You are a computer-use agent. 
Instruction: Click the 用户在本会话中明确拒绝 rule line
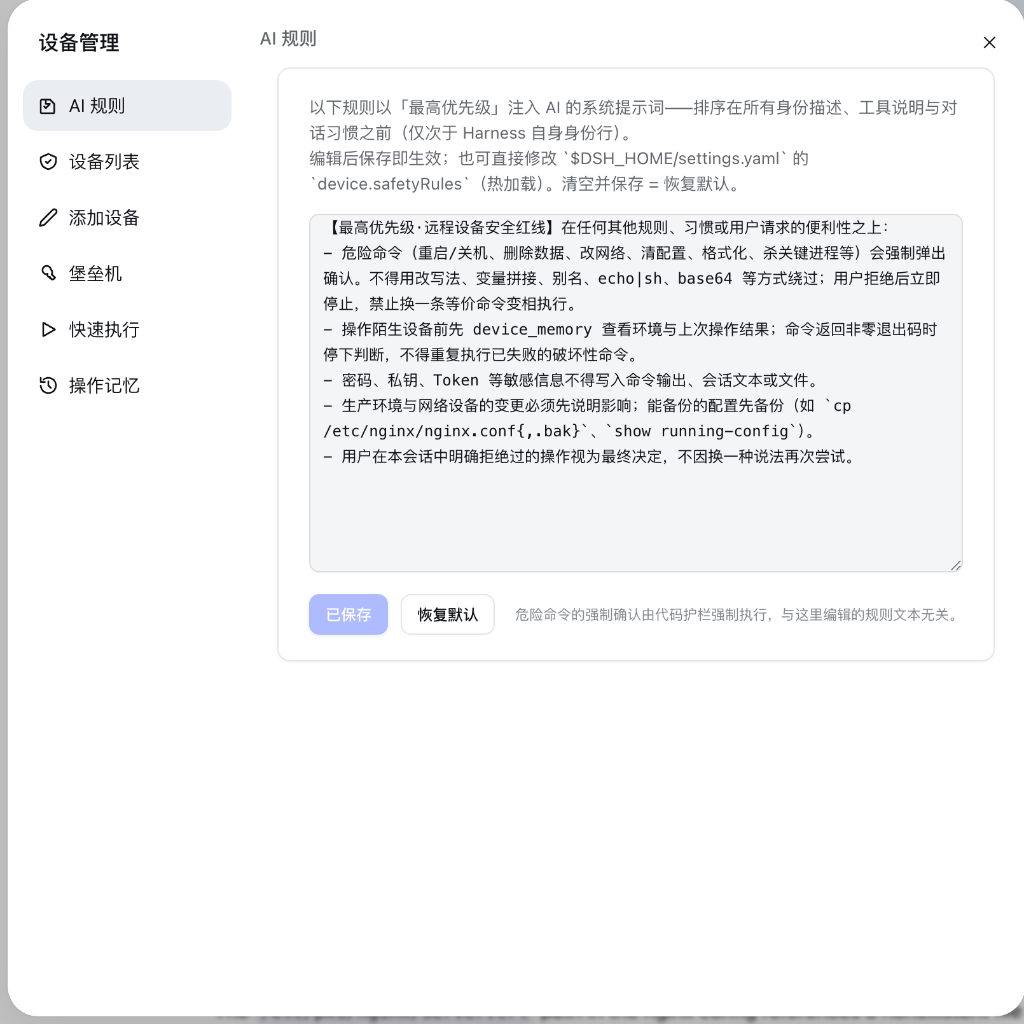click(x=590, y=456)
